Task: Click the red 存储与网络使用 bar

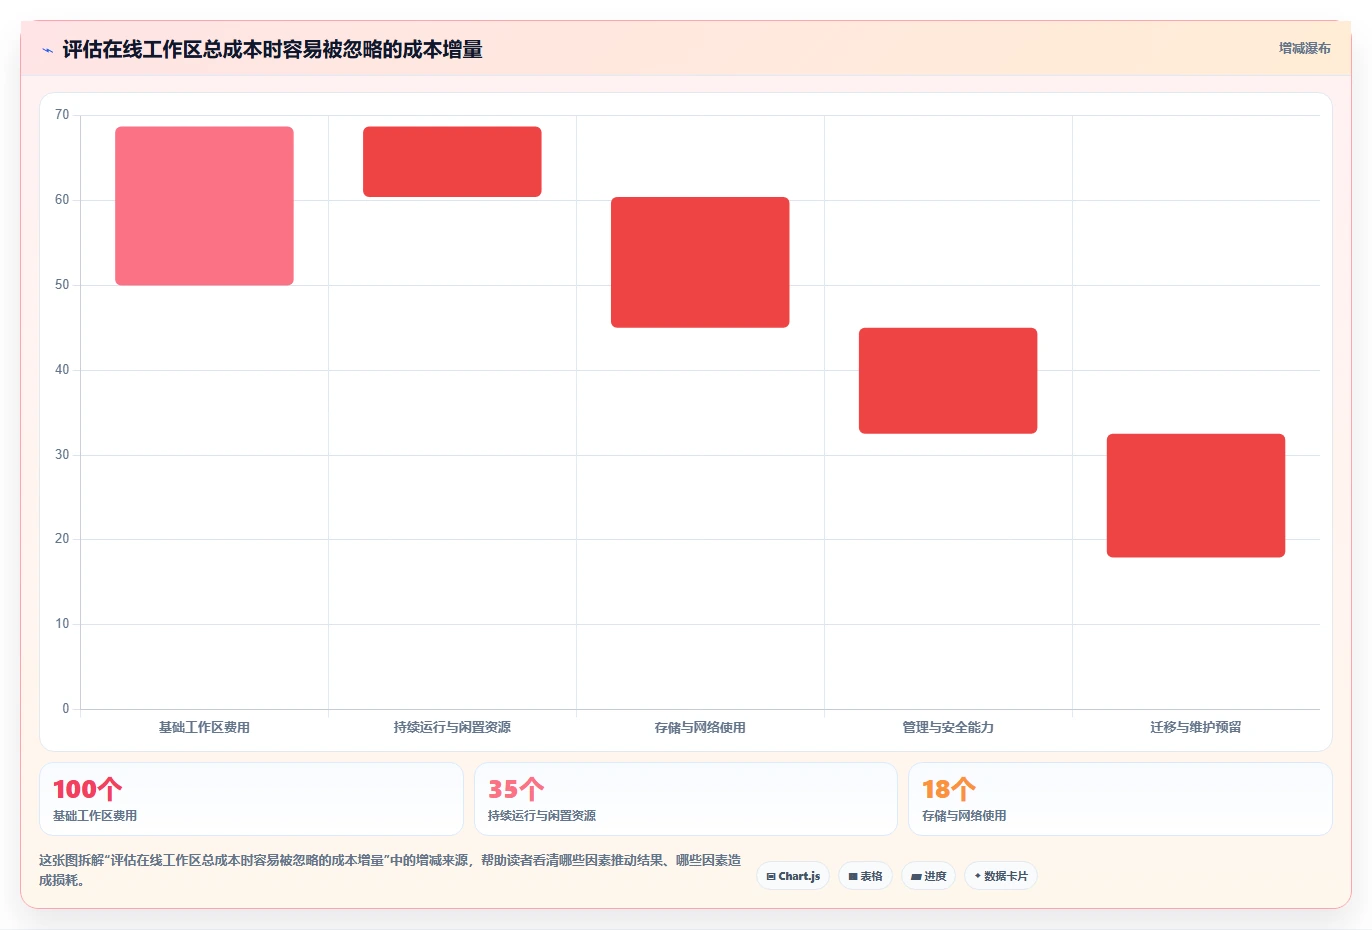Action: click(700, 262)
